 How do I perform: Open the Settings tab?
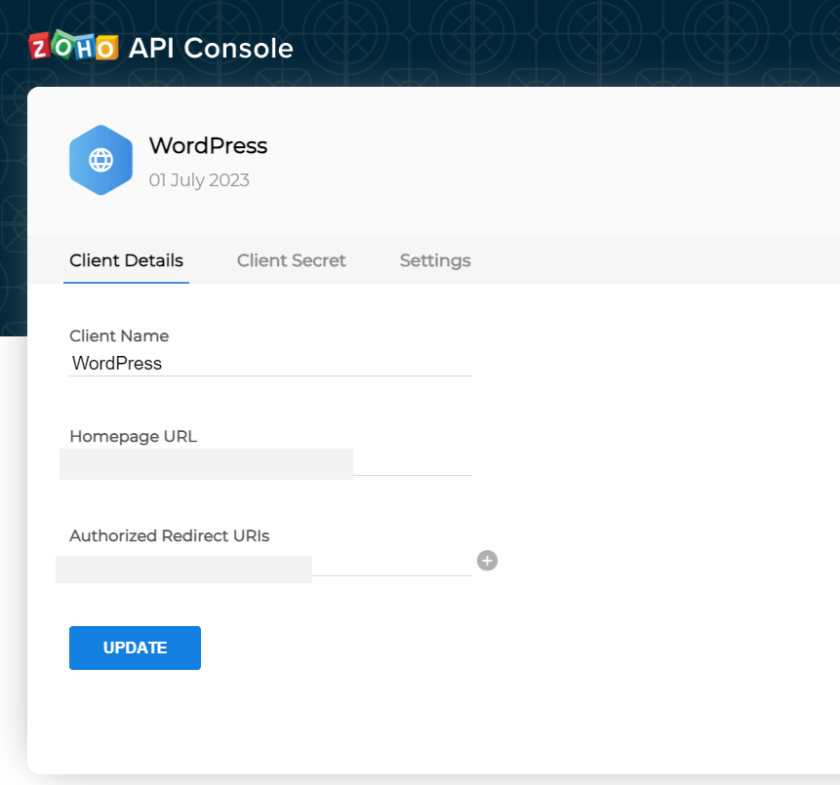[435, 260]
